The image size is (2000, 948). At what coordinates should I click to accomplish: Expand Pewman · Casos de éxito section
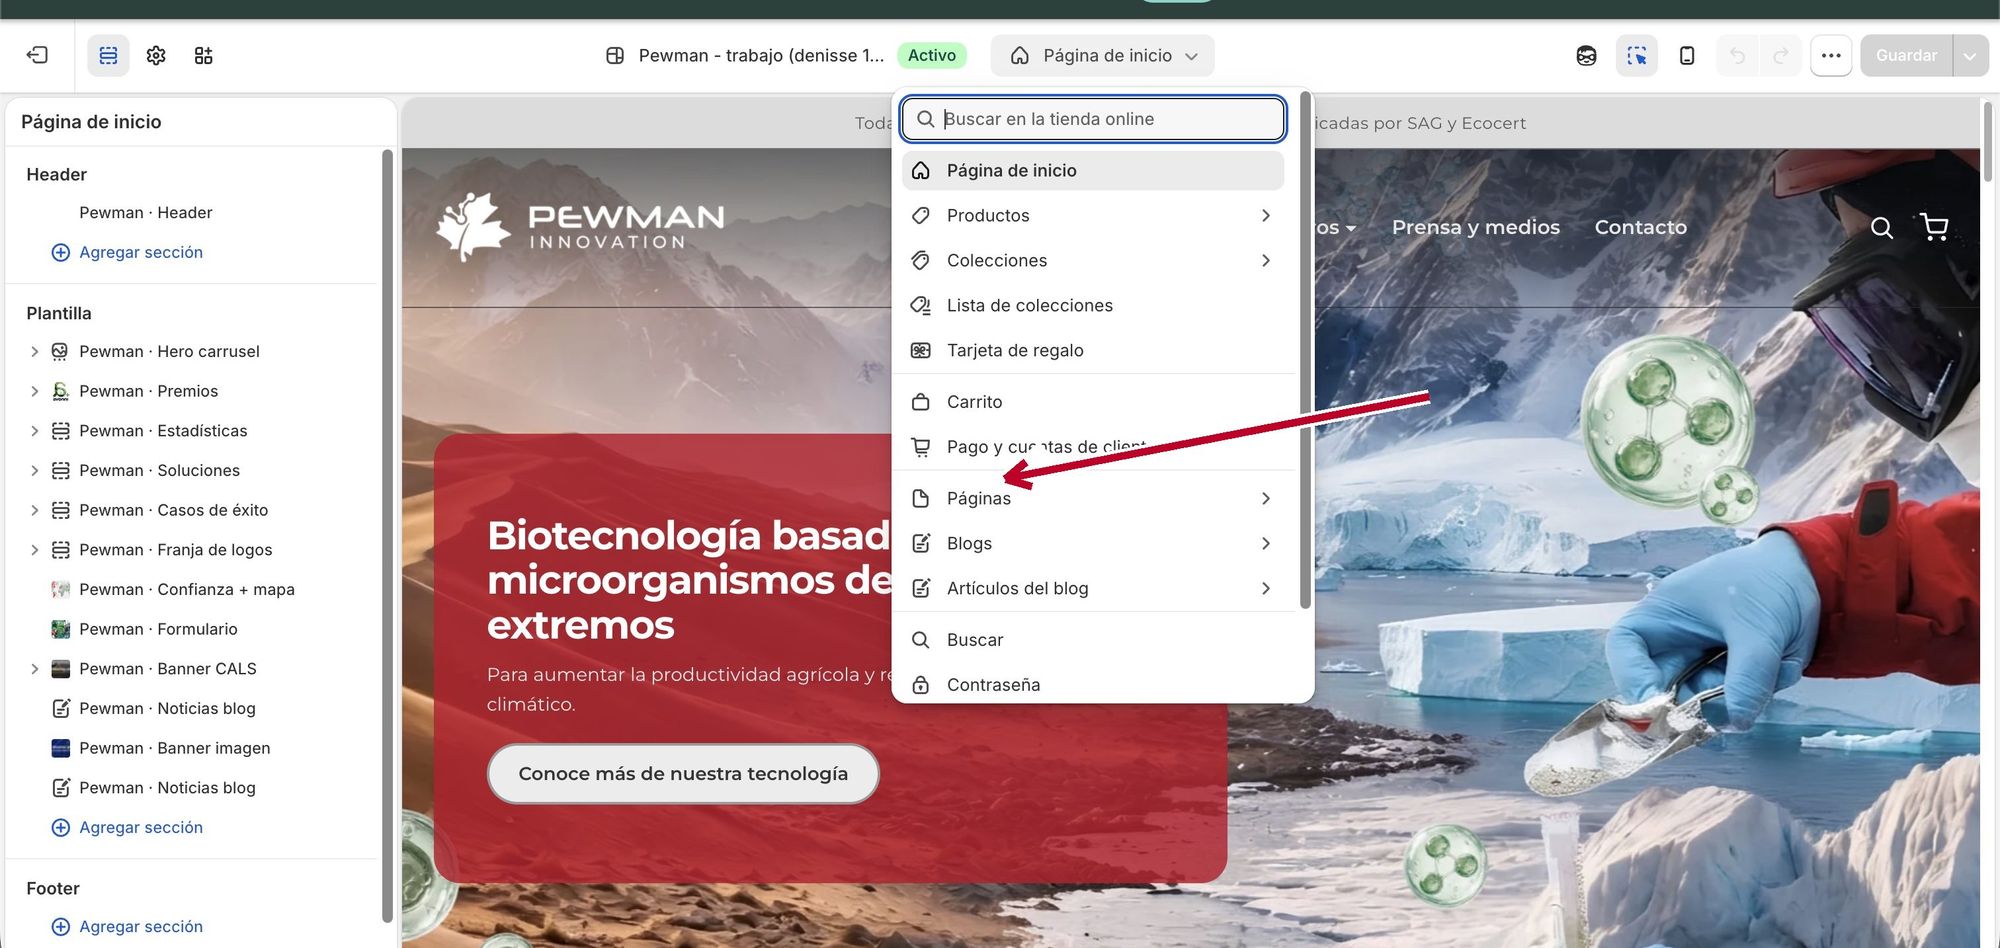pyautogui.click(x=34, y=510)
